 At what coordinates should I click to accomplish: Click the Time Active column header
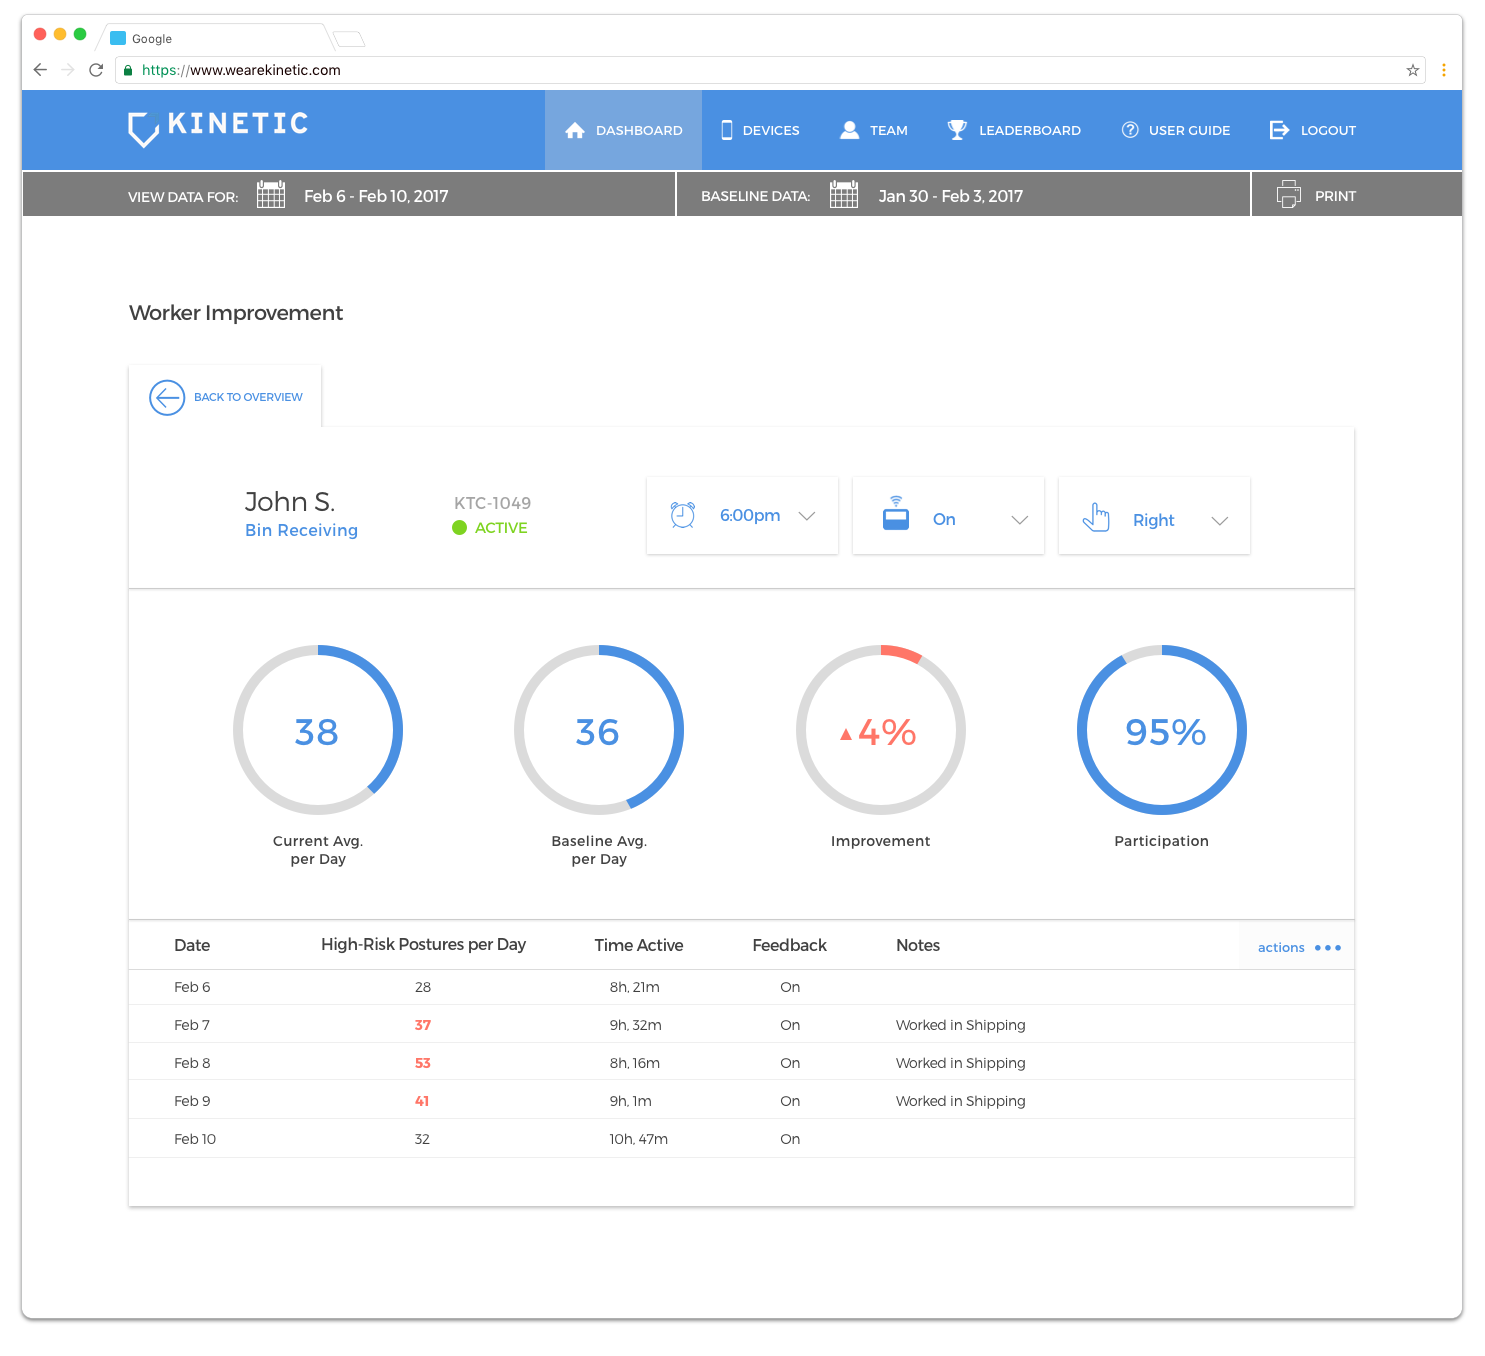pyautogui.click(x=639, y=945)
